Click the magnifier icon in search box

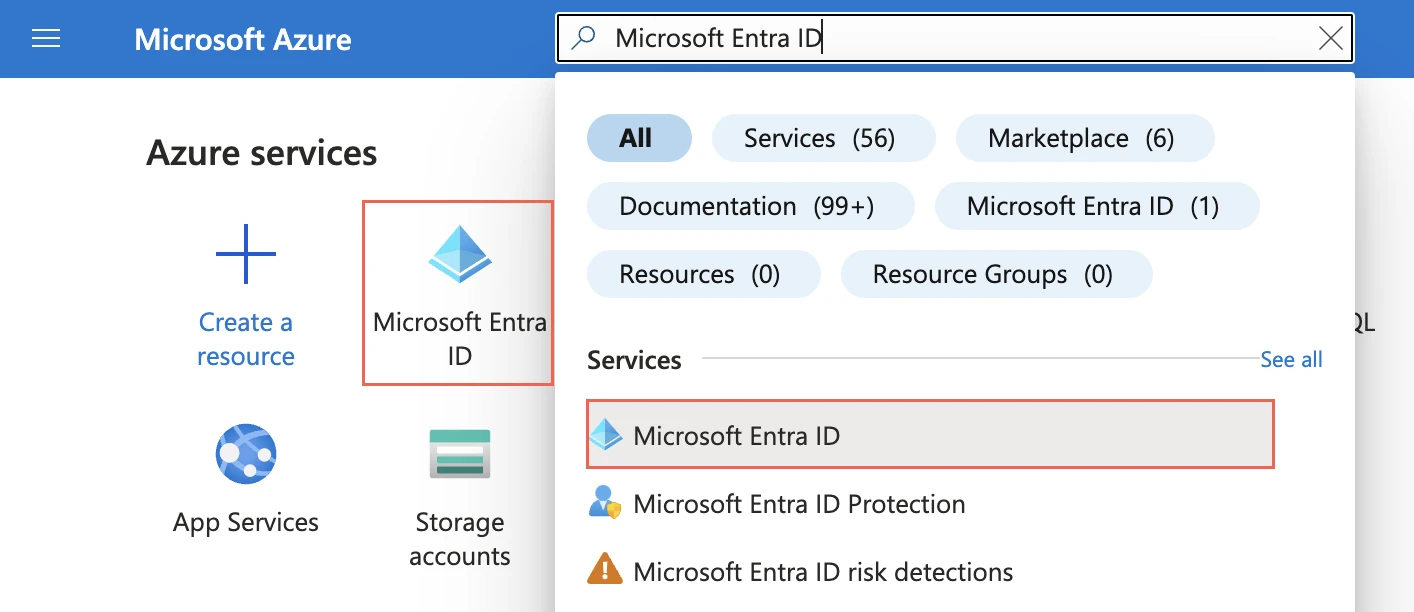[583, 39]
